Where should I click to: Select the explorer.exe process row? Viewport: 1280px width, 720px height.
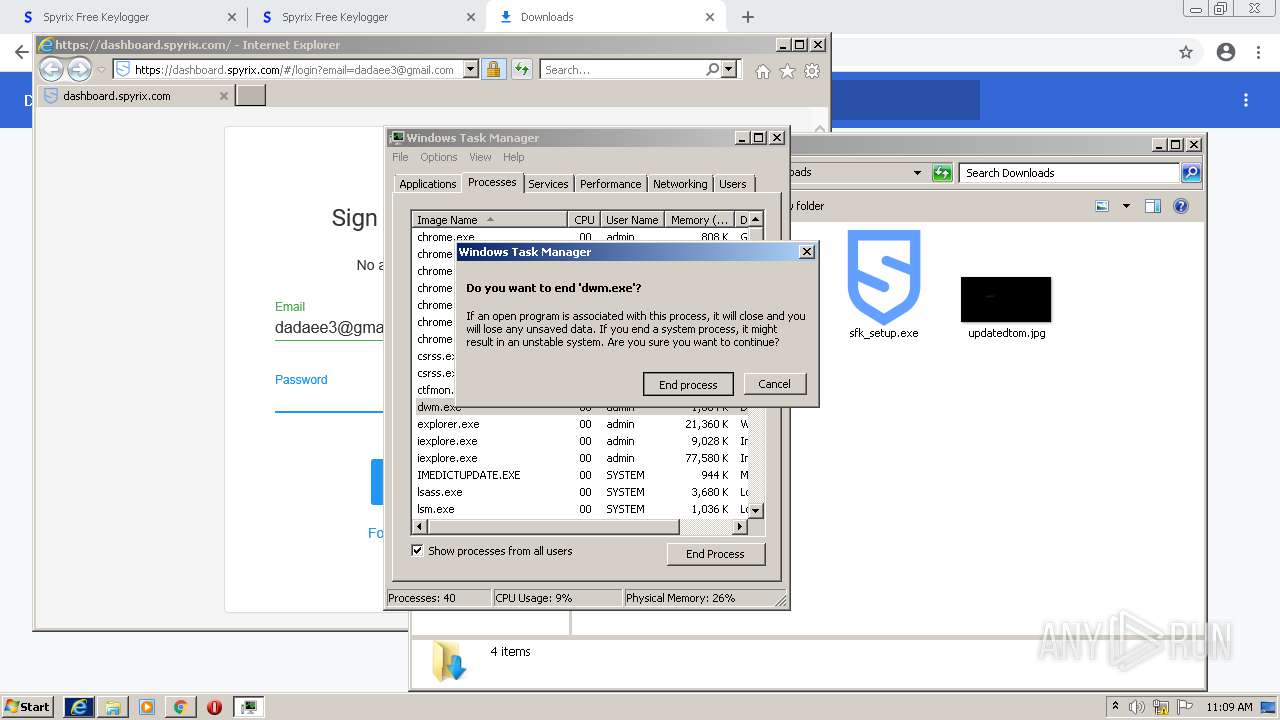tap(581, 424)
